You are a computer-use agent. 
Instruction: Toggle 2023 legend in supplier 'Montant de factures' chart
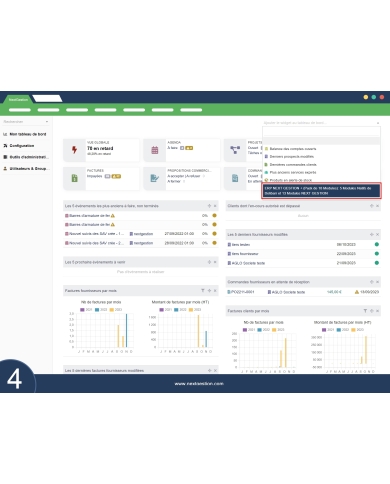click(195, 310)
